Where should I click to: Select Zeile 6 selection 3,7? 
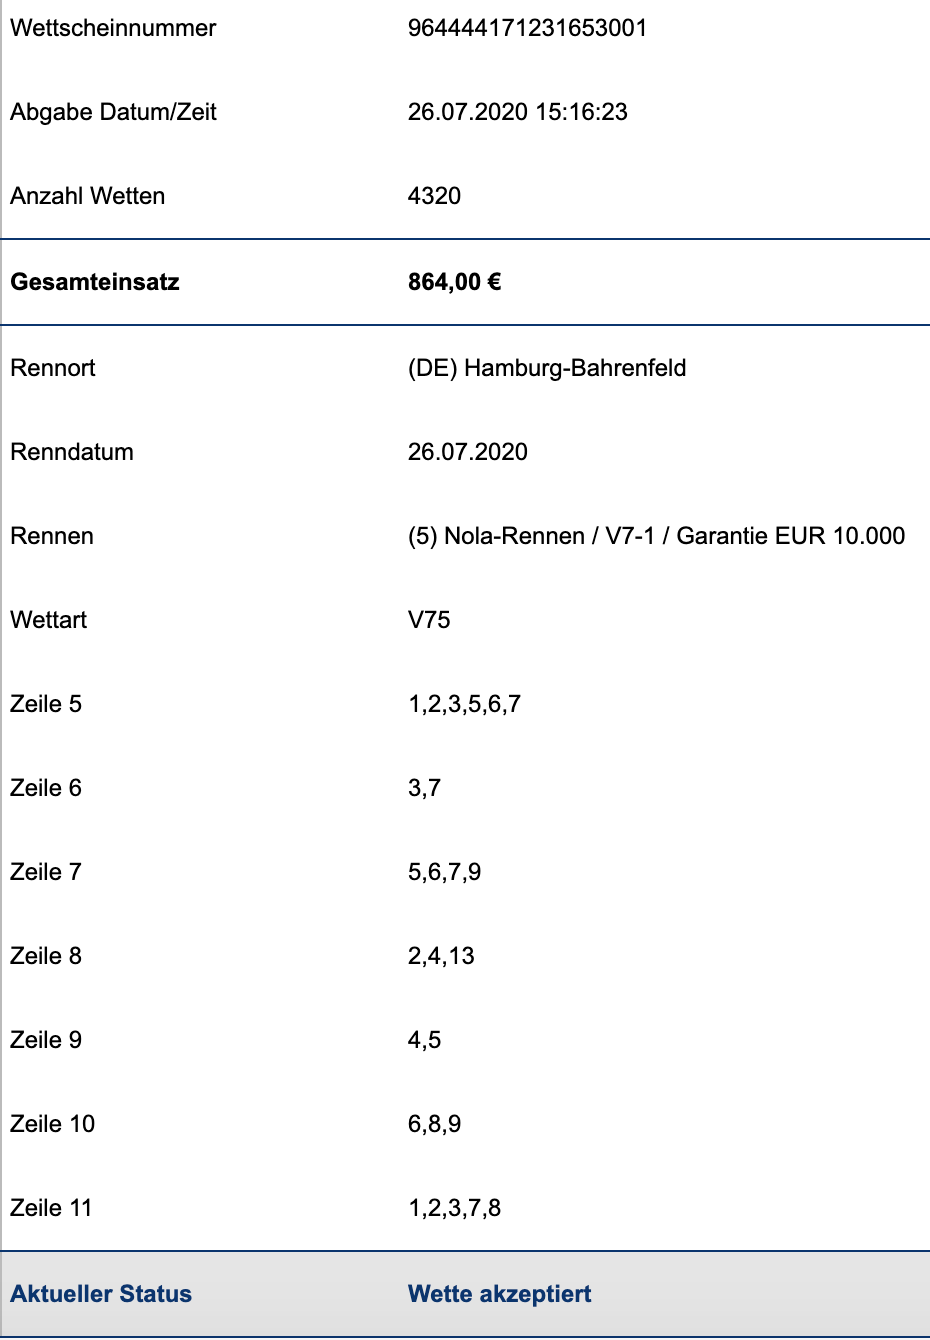point(424,788)
